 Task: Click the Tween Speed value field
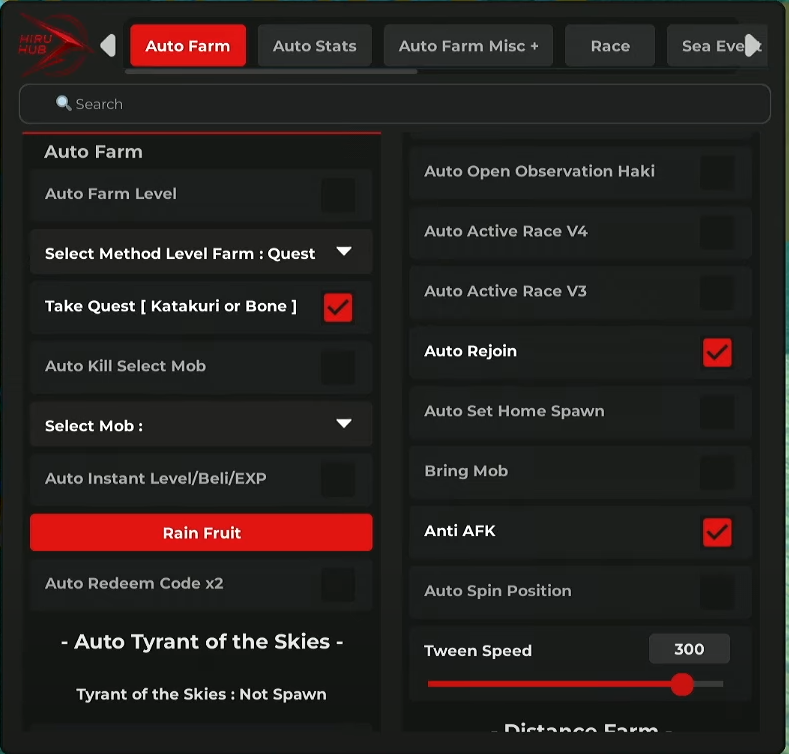click(x=689, y=649)
